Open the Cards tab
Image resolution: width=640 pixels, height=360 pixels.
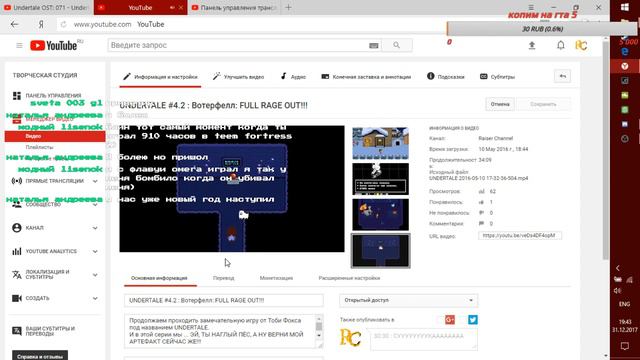click(x=445, y=77)
